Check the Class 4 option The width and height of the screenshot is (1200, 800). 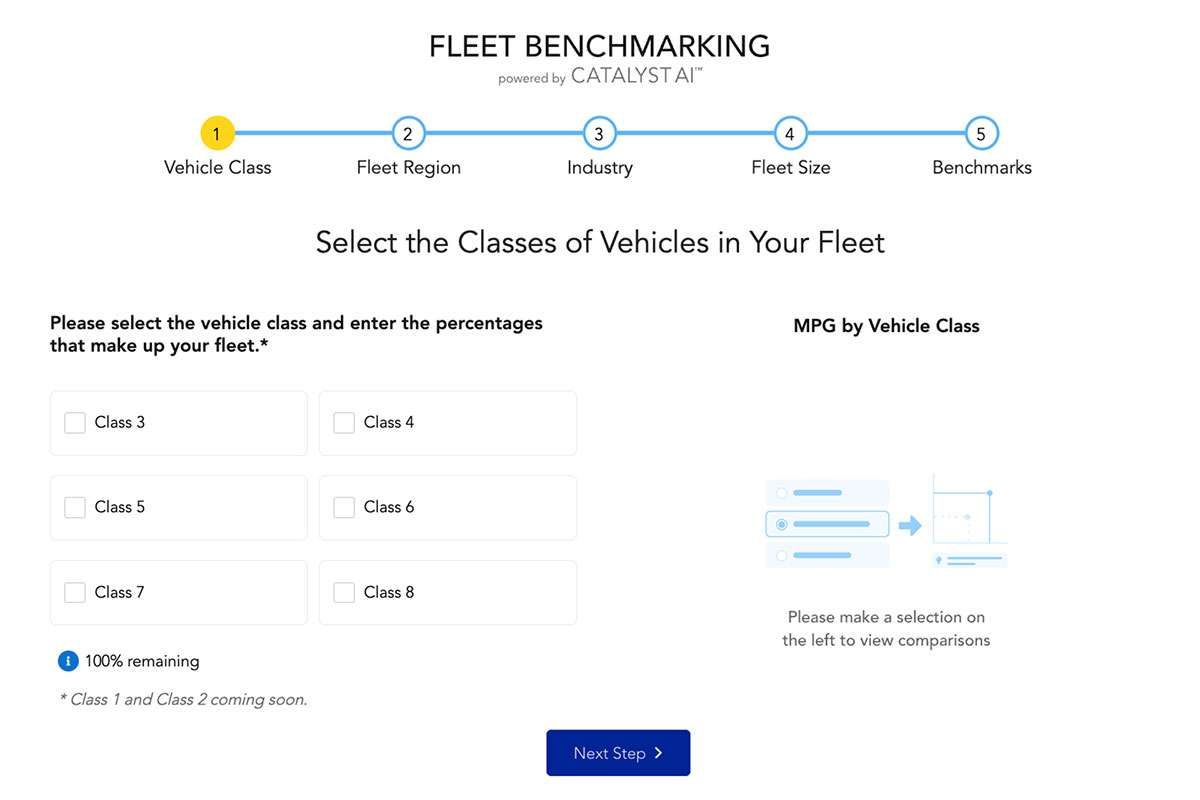pos(343,422)
